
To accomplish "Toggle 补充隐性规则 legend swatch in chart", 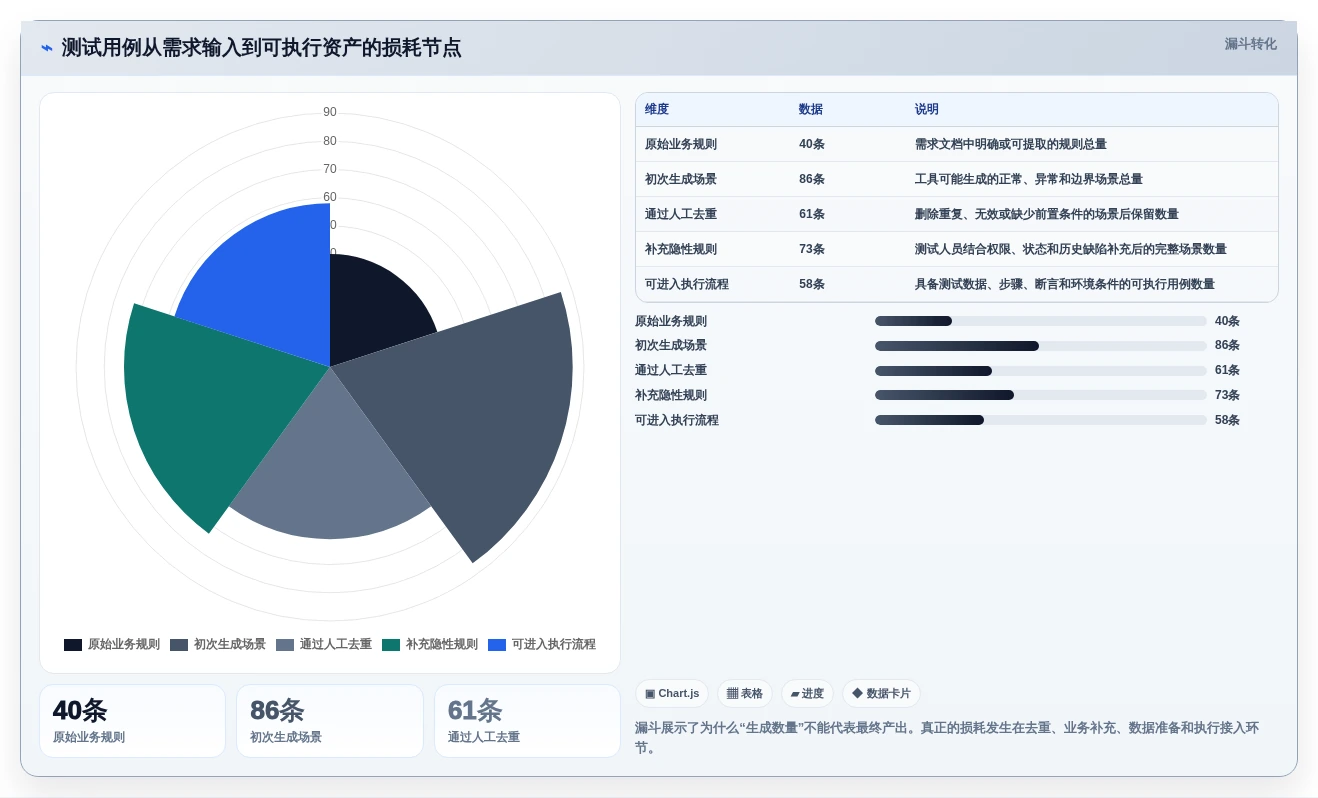I will (x=391, y=645).
